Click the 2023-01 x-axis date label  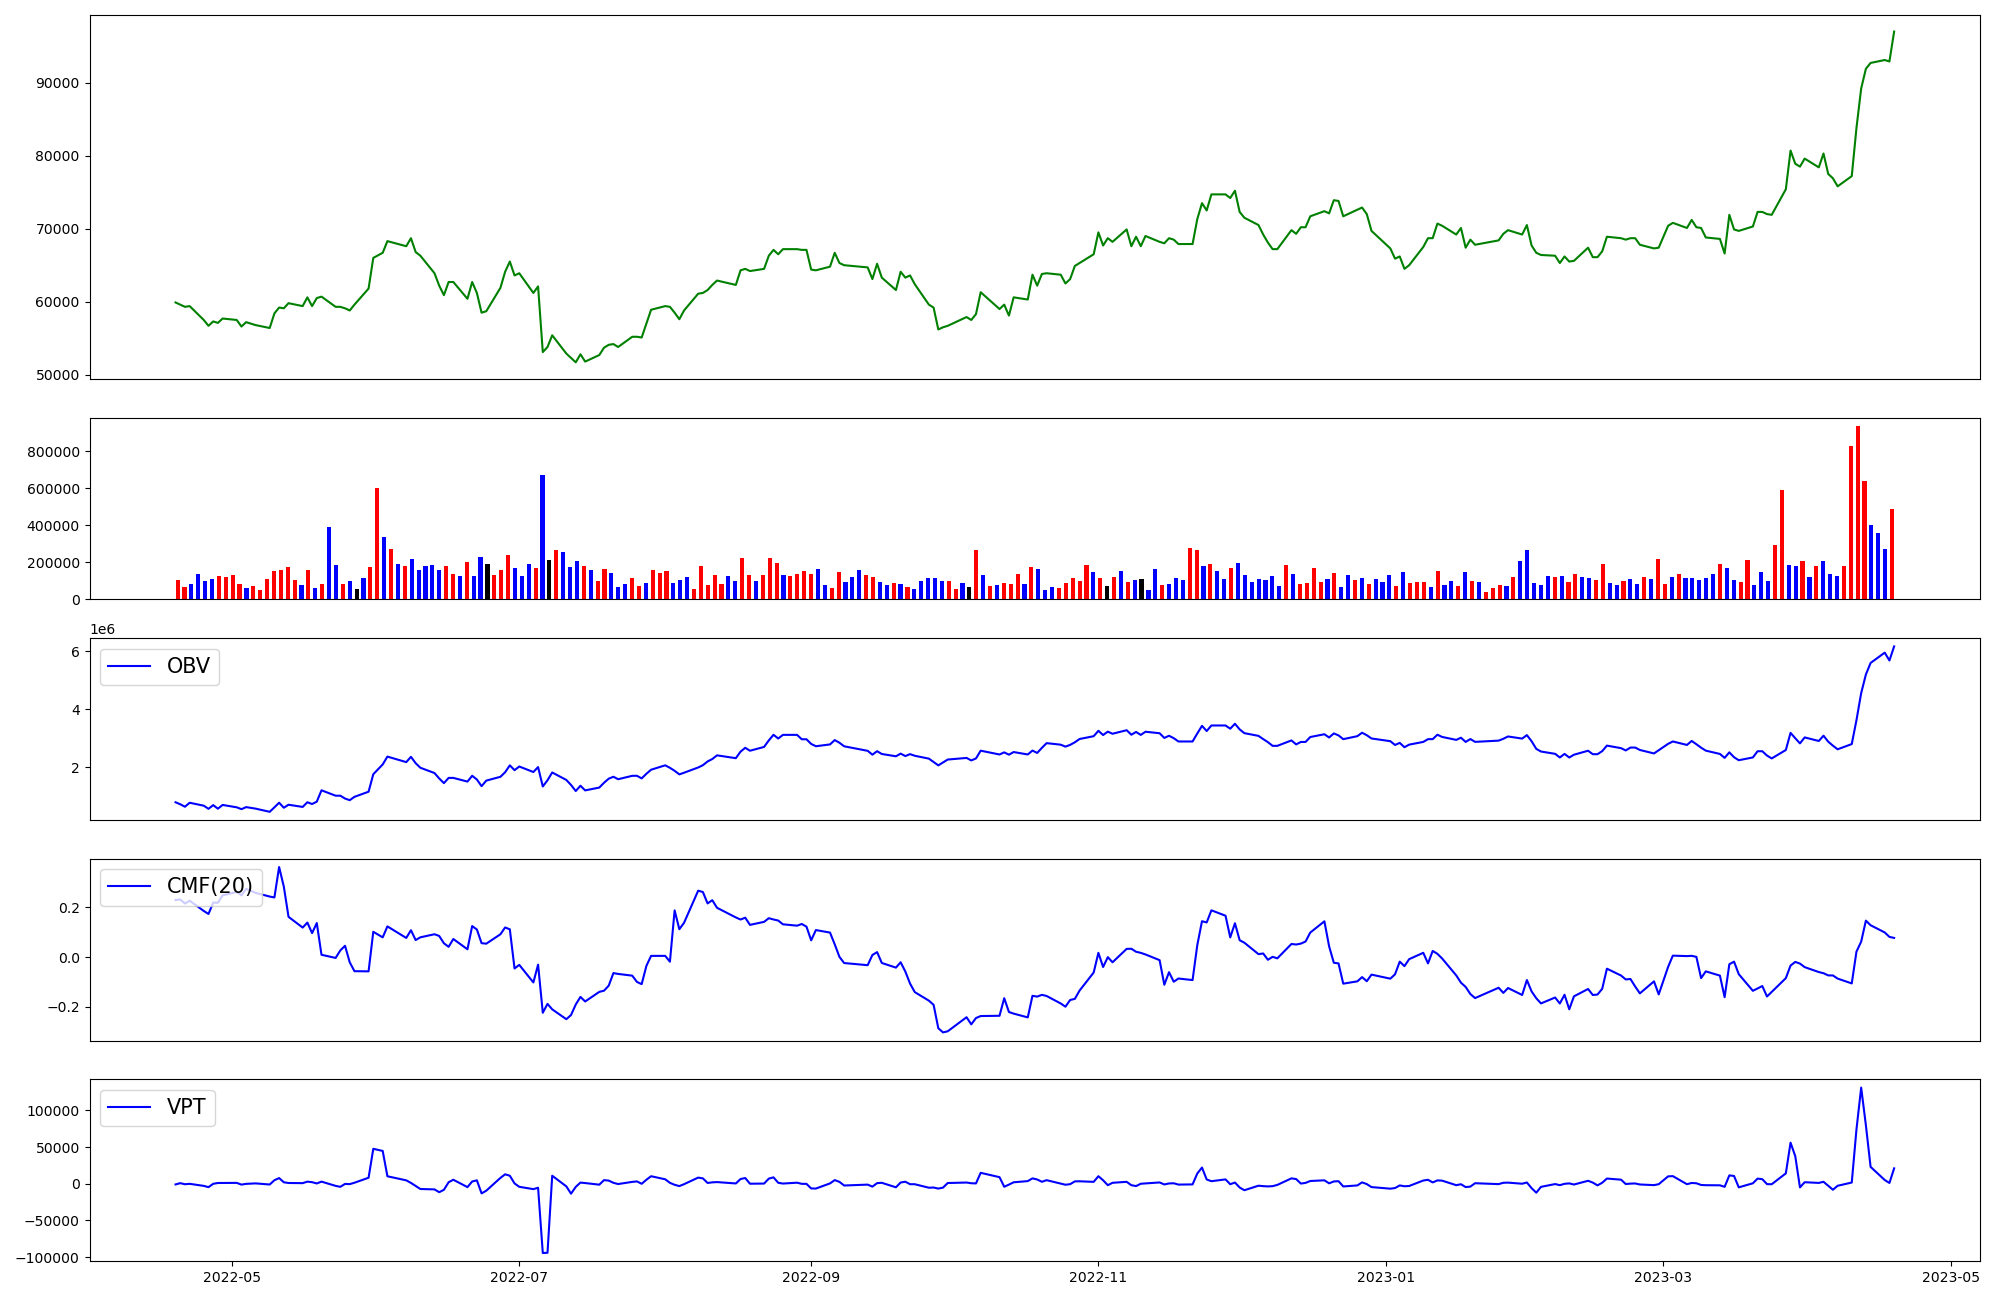point(1386,1277)
